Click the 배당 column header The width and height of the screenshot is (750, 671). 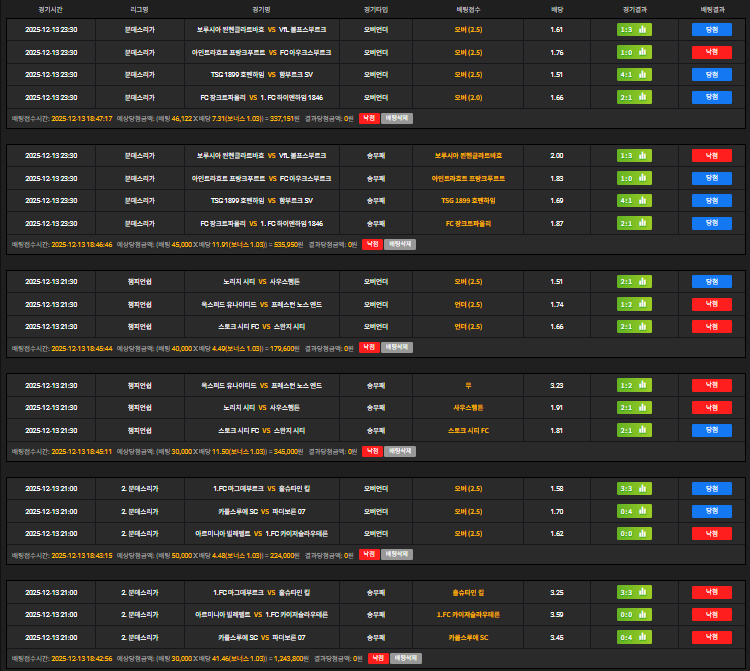tap(557, 8)
